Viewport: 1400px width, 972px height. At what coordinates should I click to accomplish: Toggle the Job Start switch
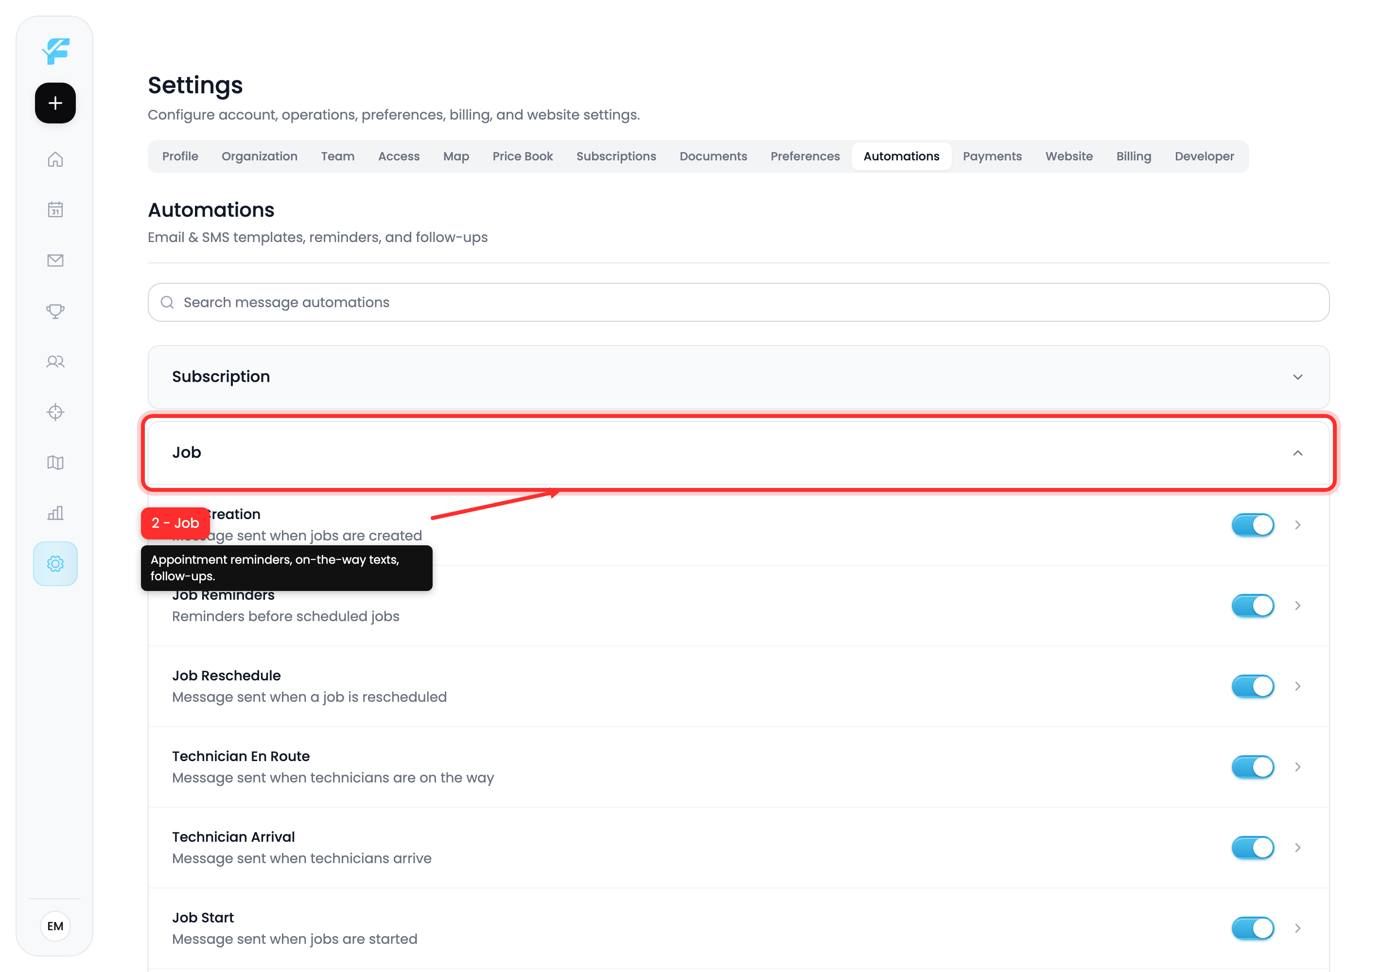point(1252,928)
